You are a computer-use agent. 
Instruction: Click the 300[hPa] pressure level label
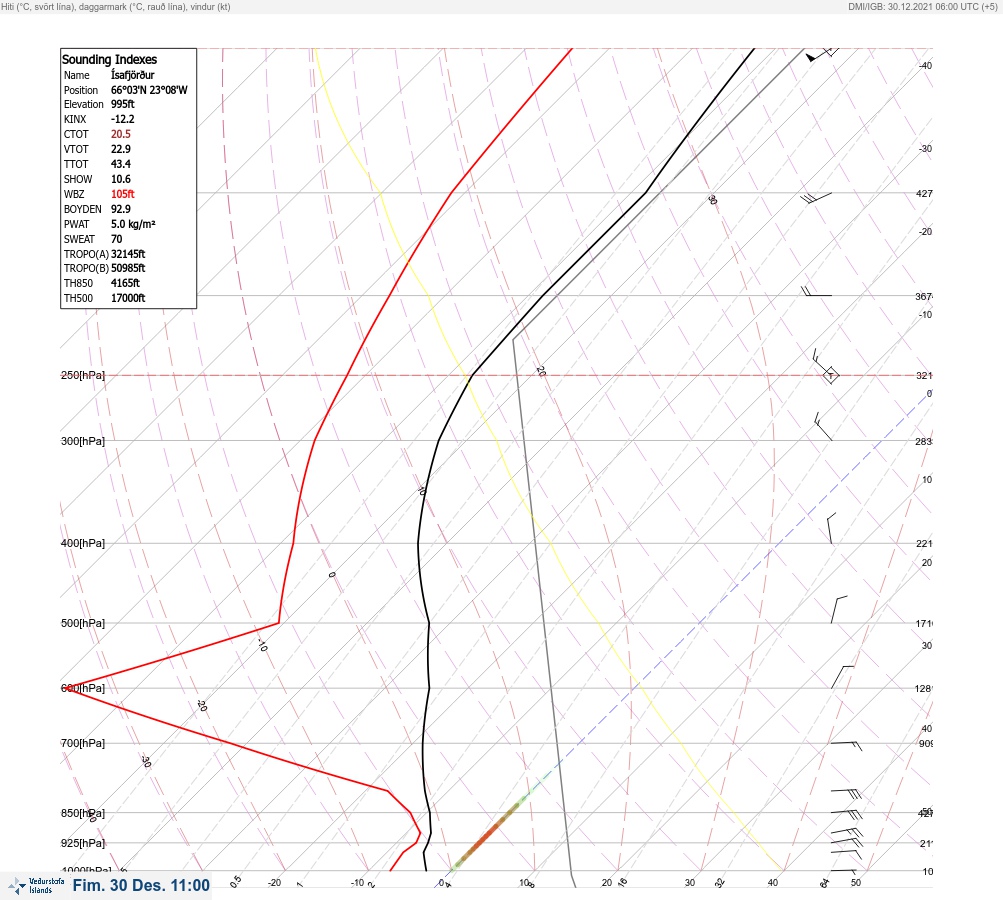pos(83,441)
